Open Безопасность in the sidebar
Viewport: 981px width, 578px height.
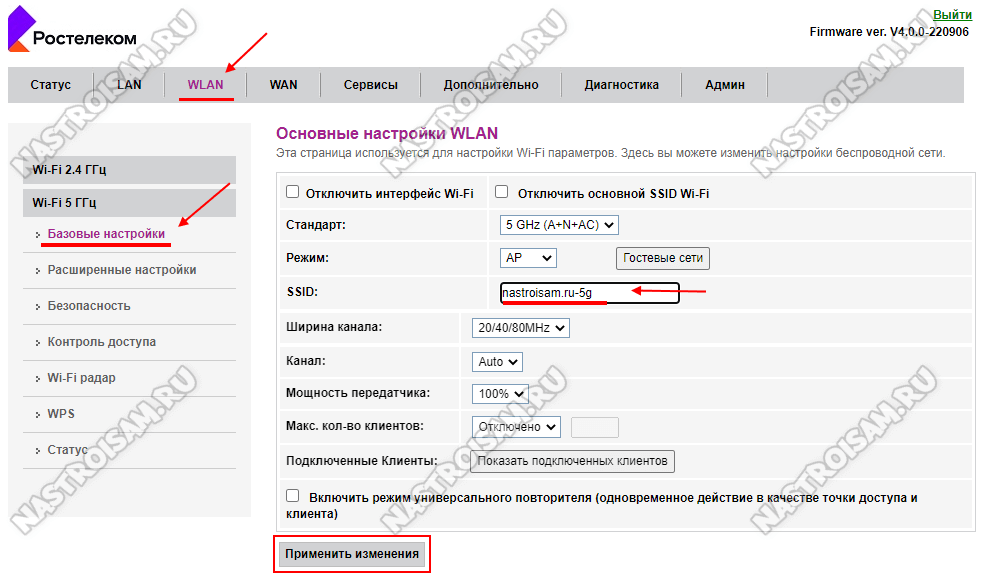click(89, 306)
